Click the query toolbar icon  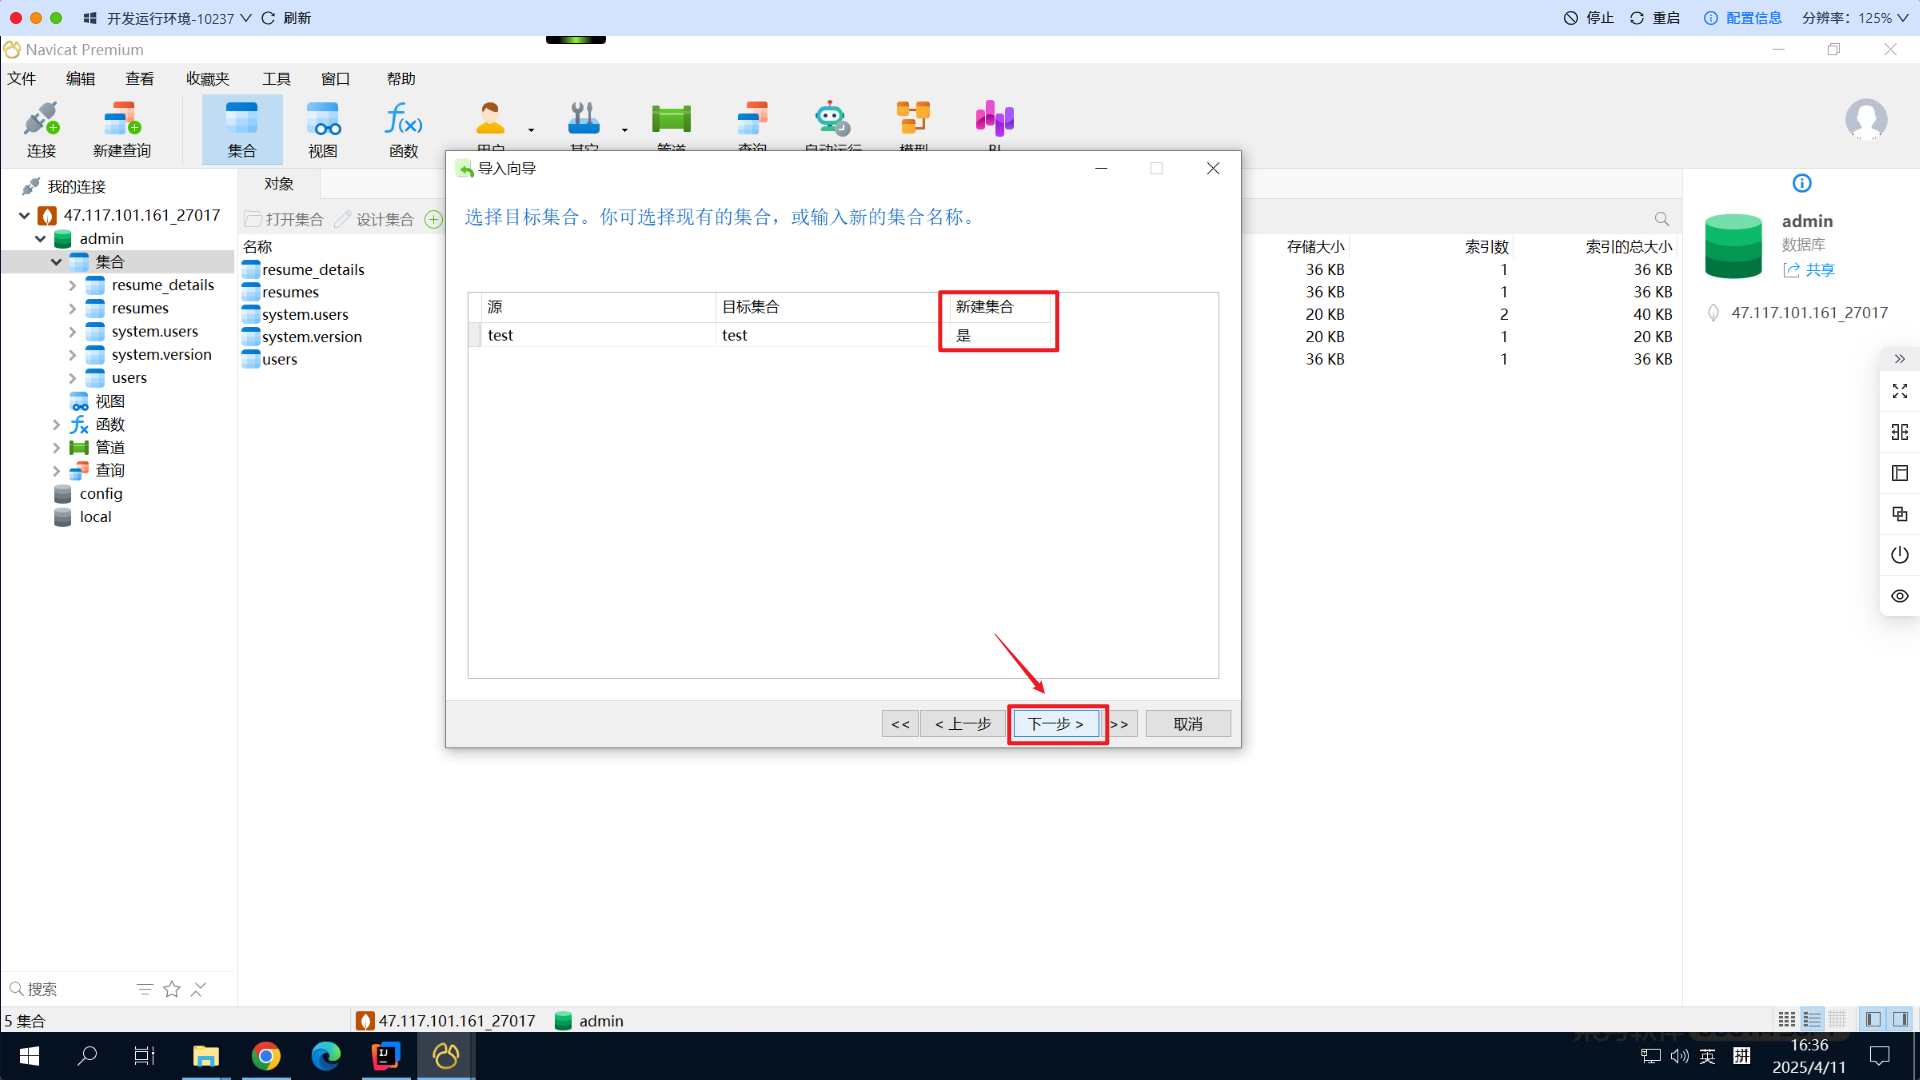point(752,120)
